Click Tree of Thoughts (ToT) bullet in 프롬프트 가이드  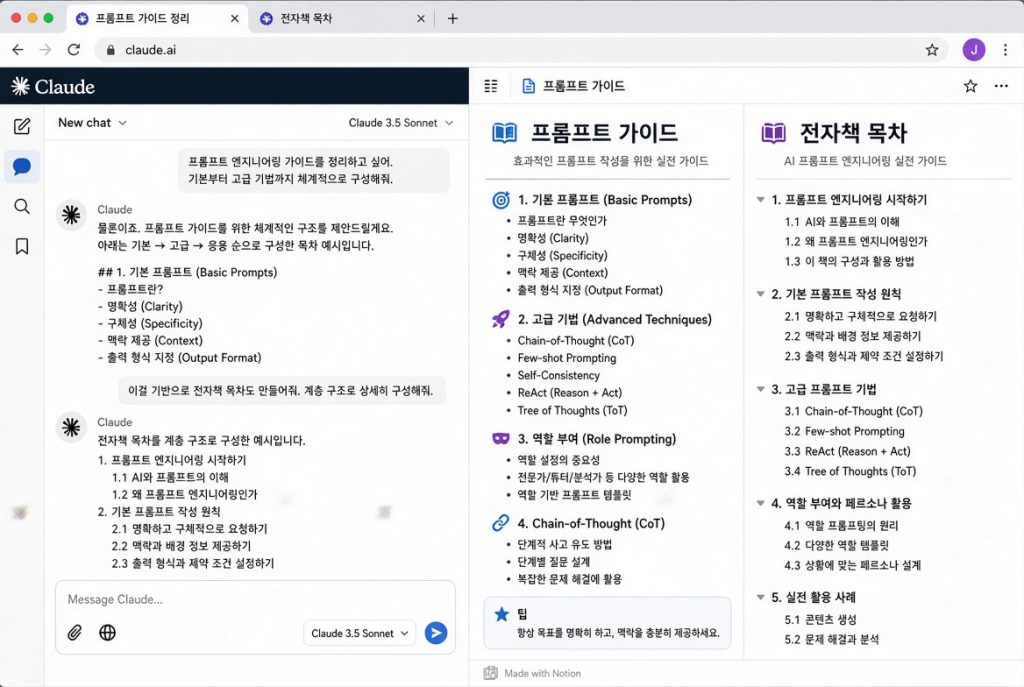[x=572, y=410]
